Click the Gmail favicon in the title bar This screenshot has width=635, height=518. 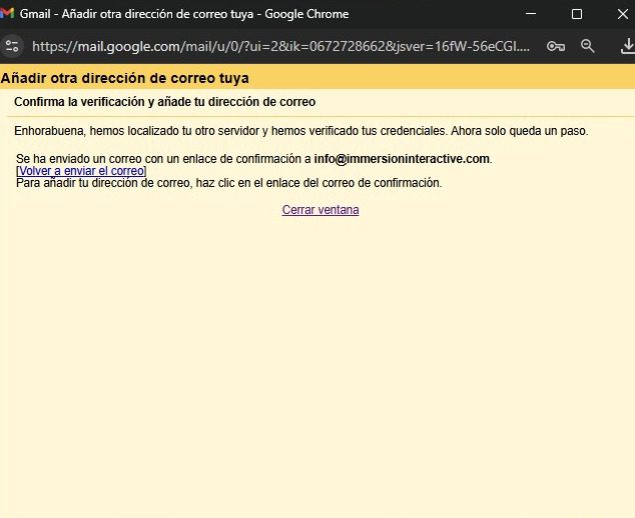(8, 14)
